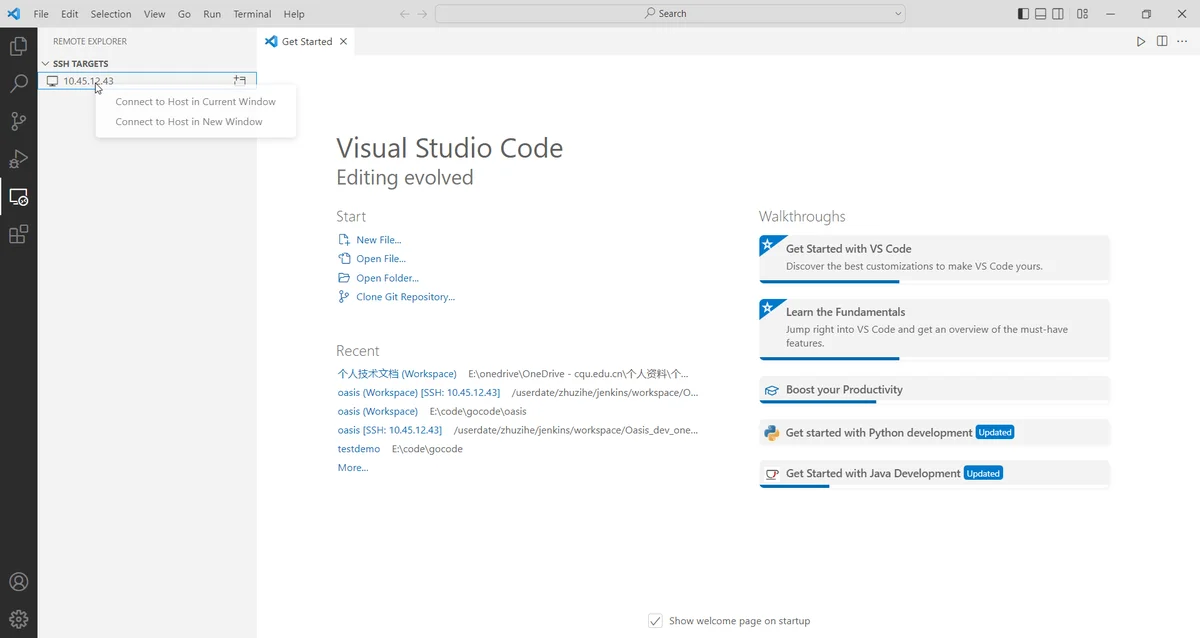Select the Remote Explorer activity icon
This screenshot has height=638, width=1200.
point(18,197)
